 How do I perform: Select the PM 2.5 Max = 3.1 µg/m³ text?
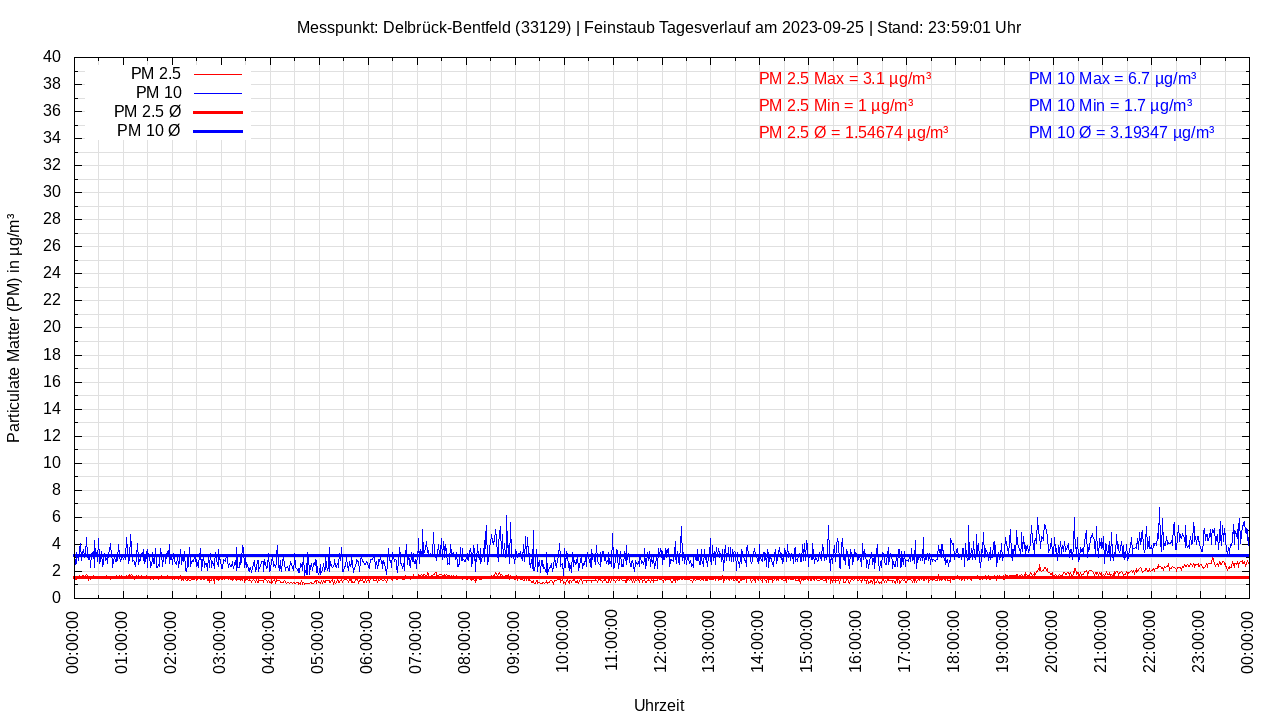[845, 78]
